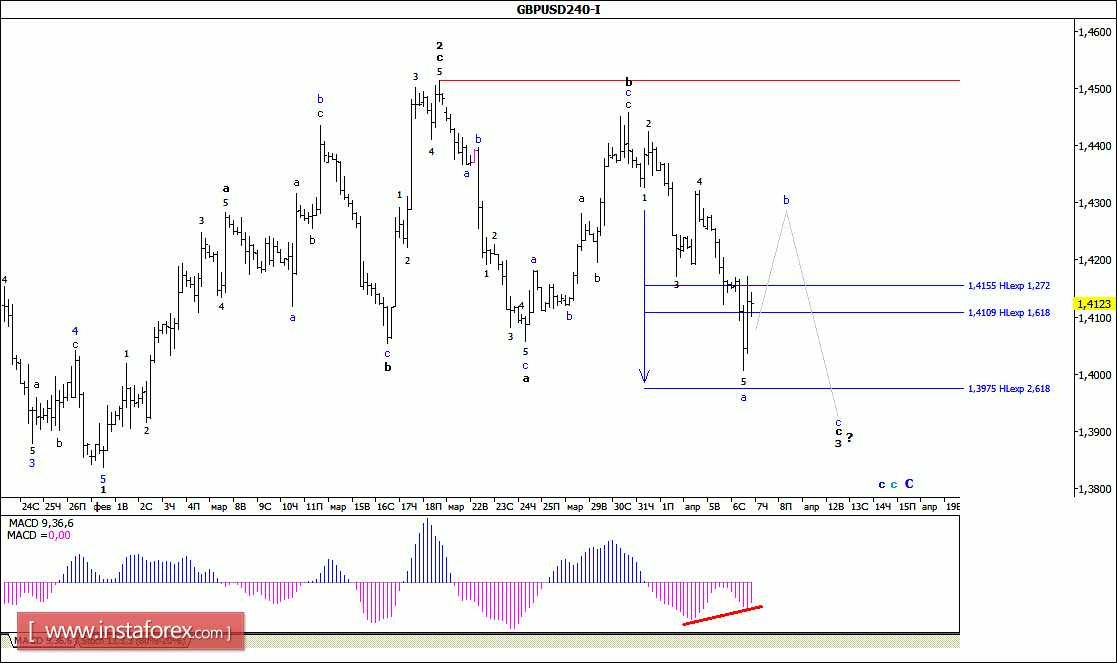Click the 16С date axis label

coord(385,507)
